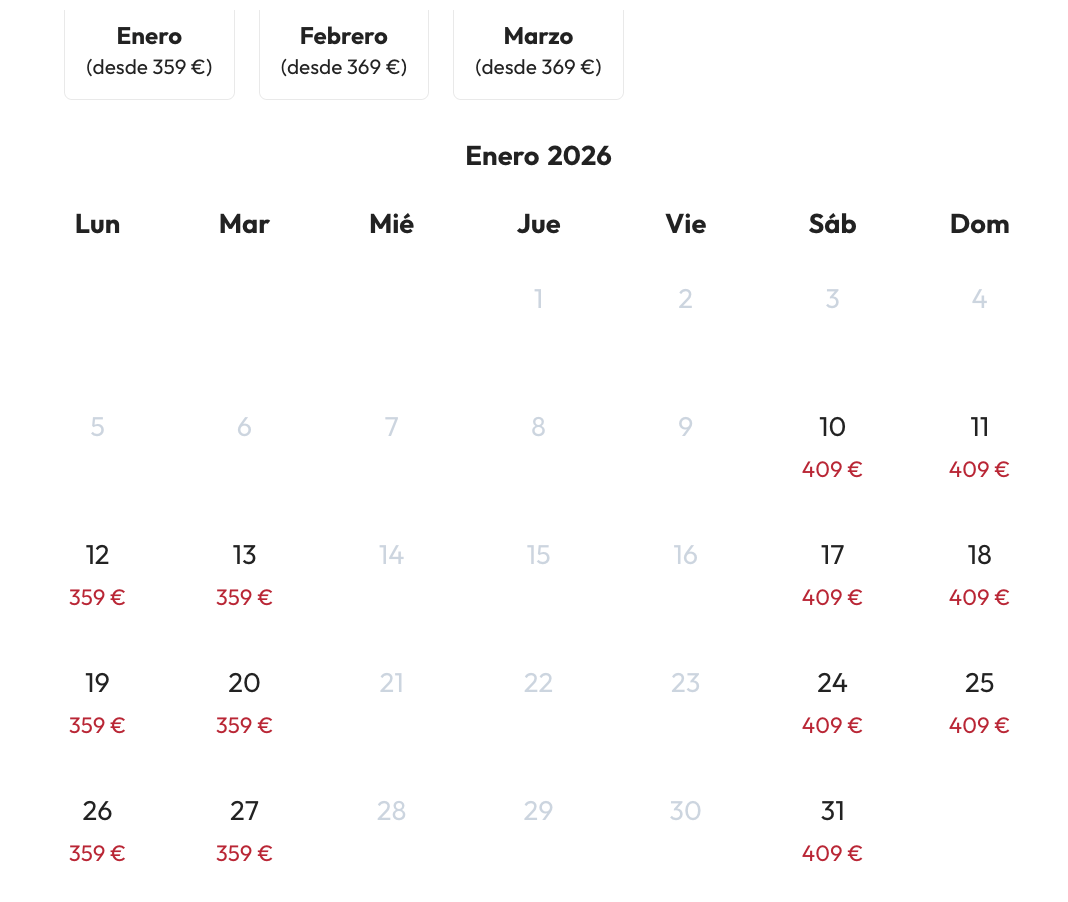Select Sunday January 18 date
Image resolution: width=1068 pixels, height=902 pixels.
click(979, 574)
